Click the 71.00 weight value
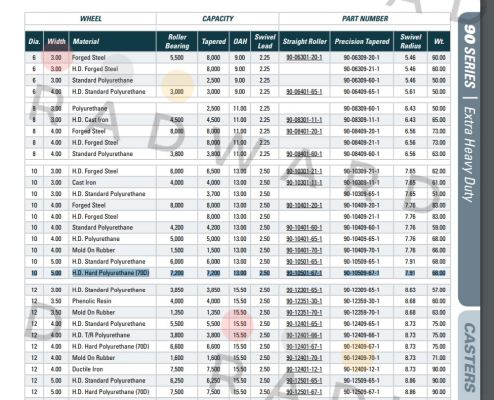 coord(439,358)
